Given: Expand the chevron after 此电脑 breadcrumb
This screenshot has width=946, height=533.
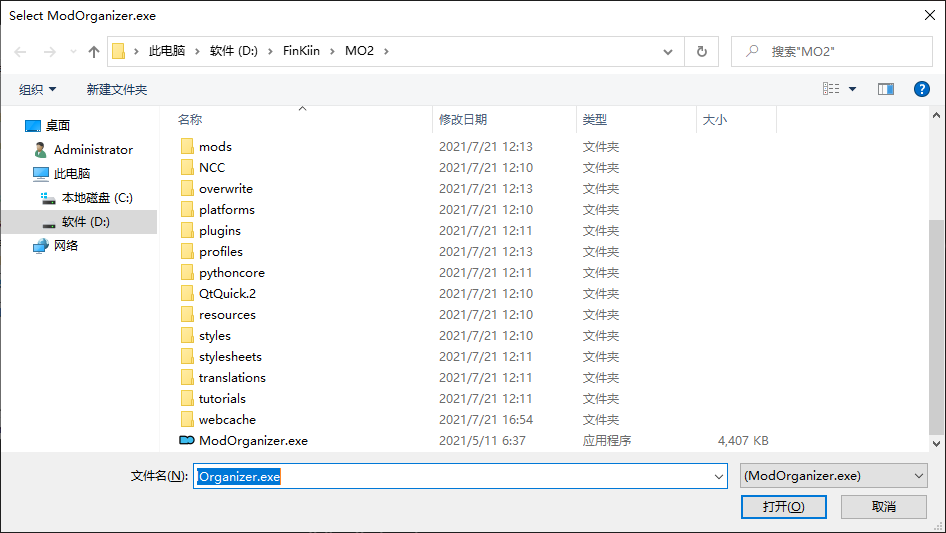Looking at the screenshot, I should [197, 51].
